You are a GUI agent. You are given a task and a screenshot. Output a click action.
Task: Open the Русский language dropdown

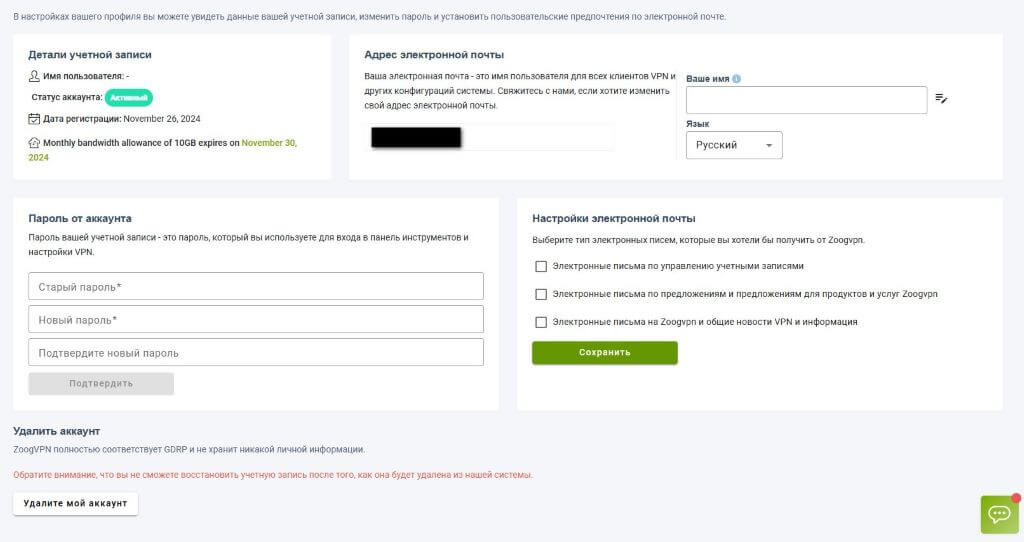734,145
